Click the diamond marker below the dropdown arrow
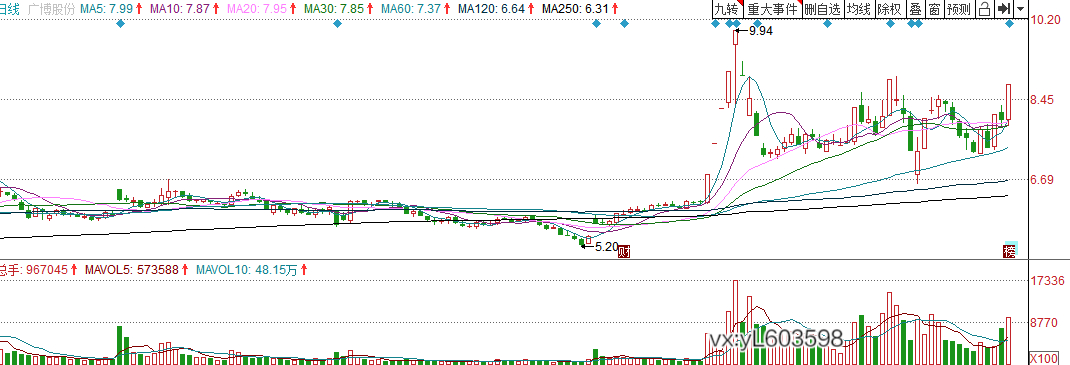The image size is (1070, 365). point(1010,24)
